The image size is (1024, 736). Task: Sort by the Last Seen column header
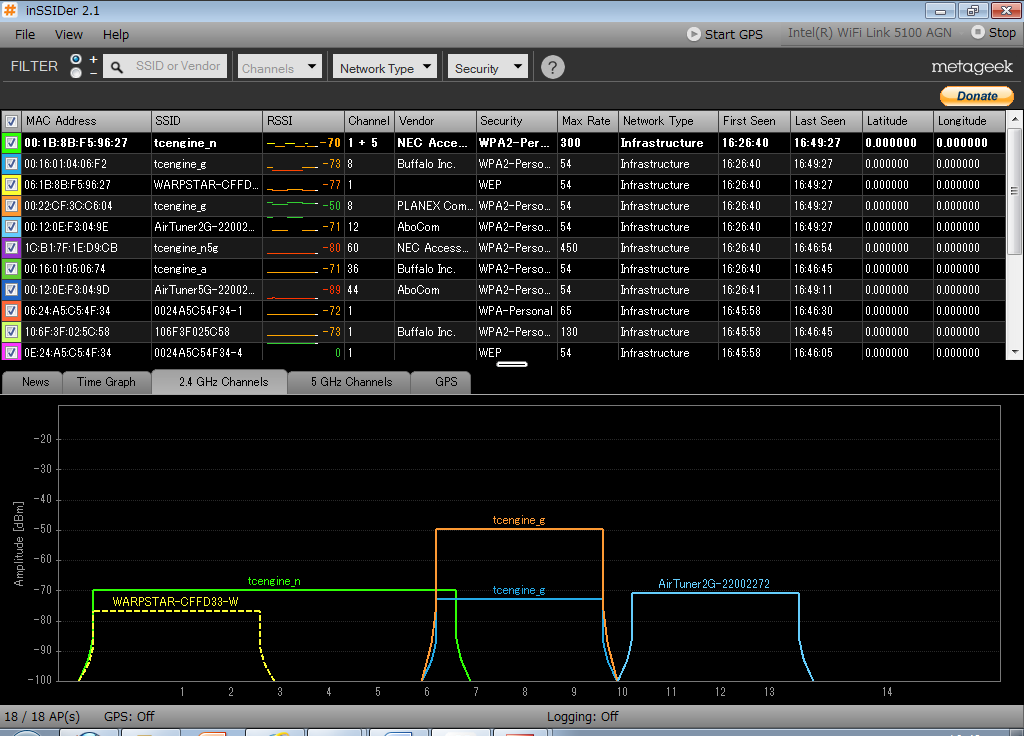pyautogui.click(x=825, y=121)
